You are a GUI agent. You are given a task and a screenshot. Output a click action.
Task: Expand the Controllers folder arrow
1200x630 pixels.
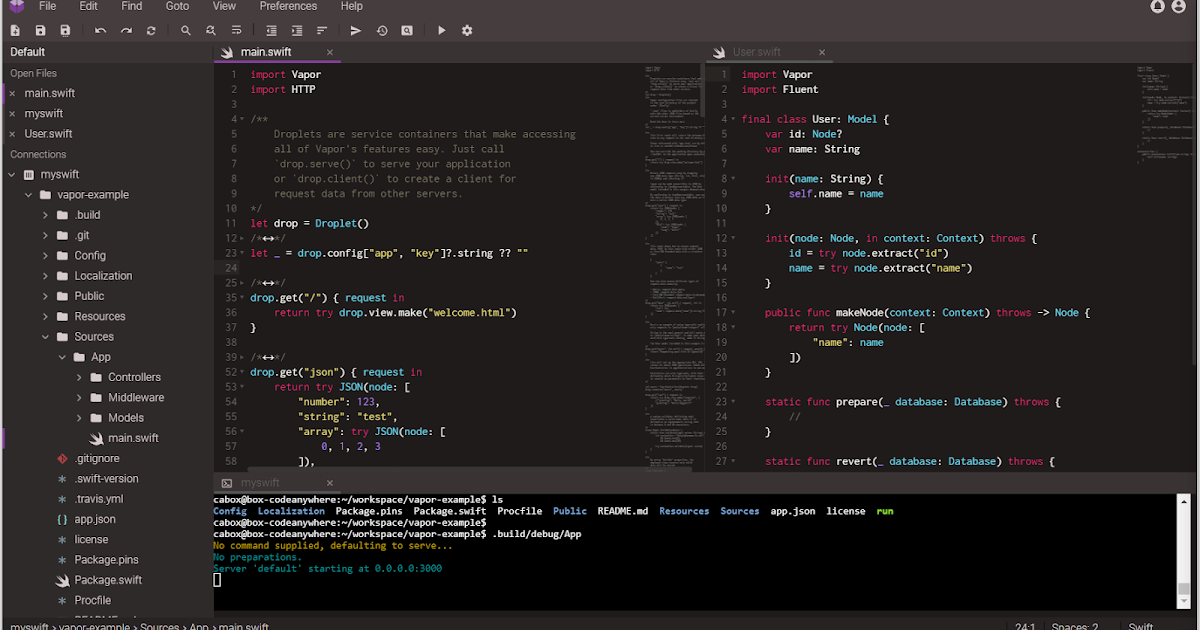coord(80,378)
